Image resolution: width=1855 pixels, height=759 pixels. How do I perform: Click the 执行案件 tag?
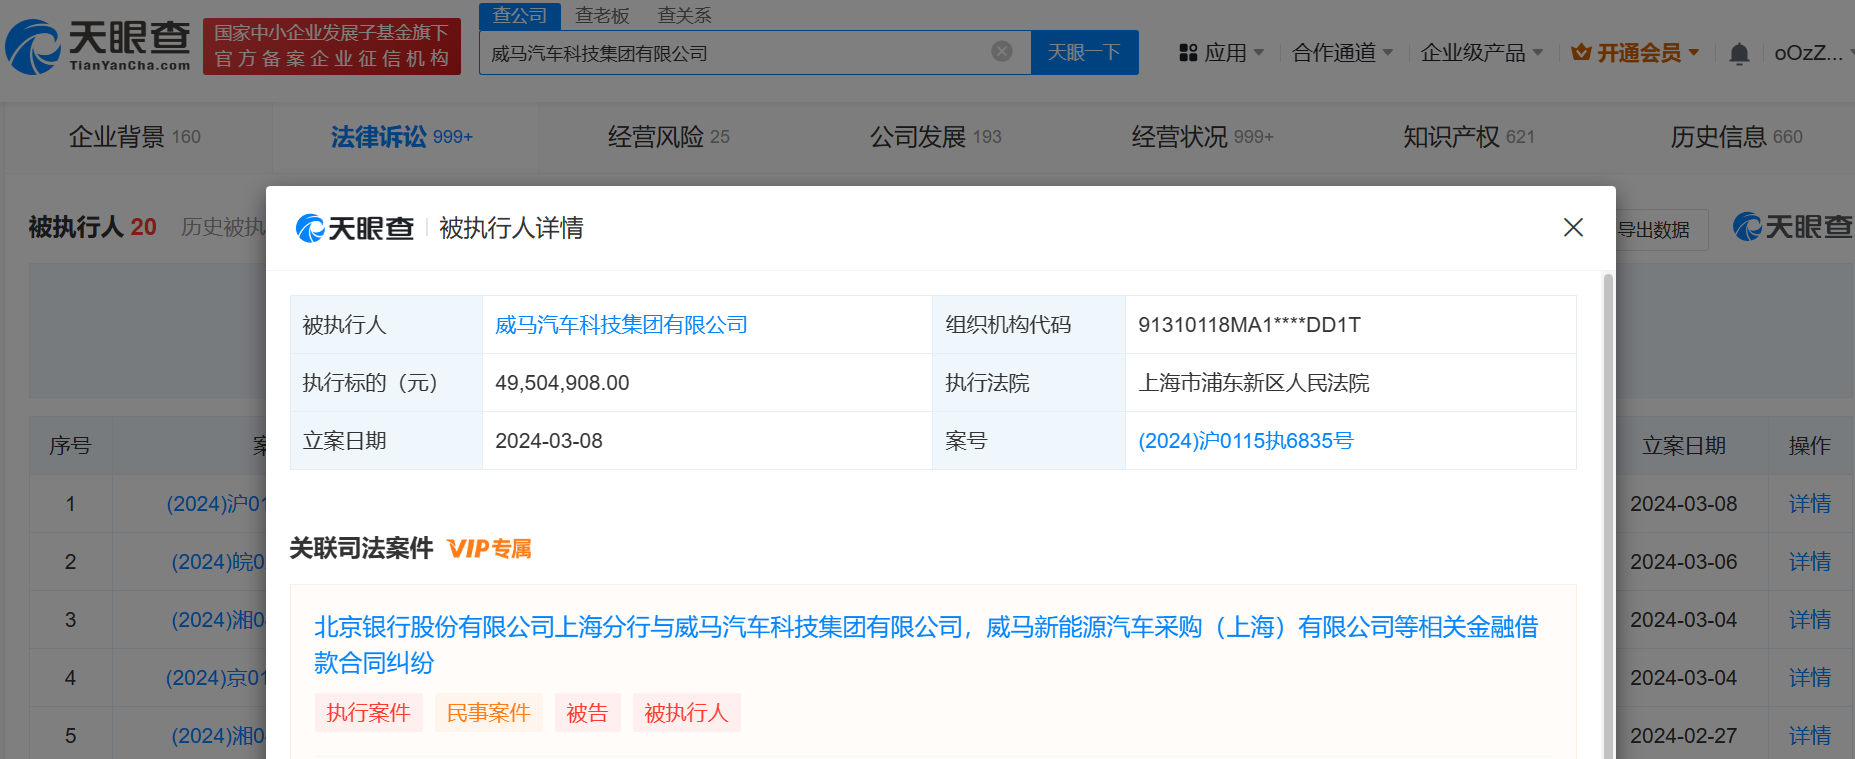[368, 713]
